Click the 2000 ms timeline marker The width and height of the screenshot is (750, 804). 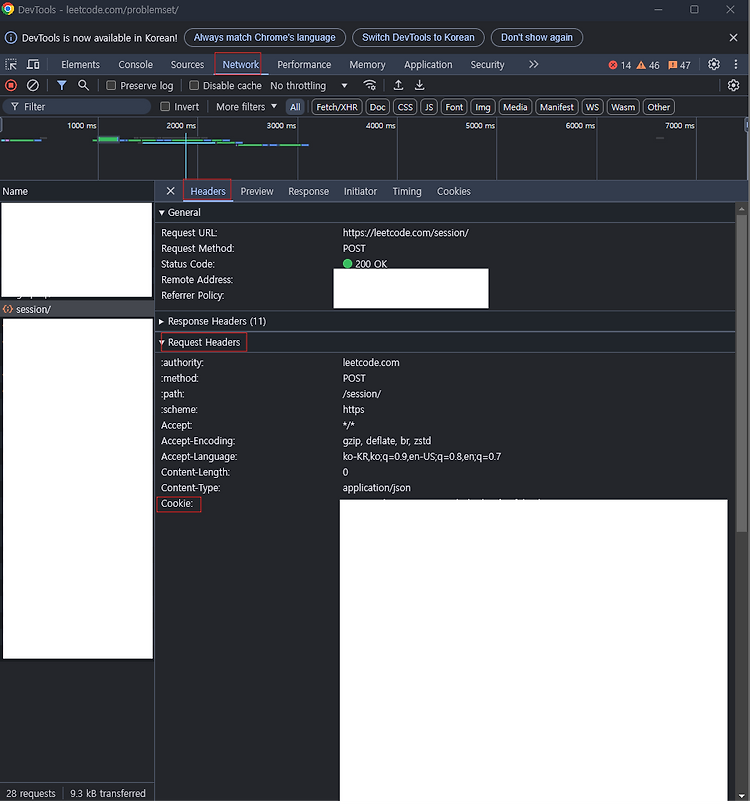[181, 126]
